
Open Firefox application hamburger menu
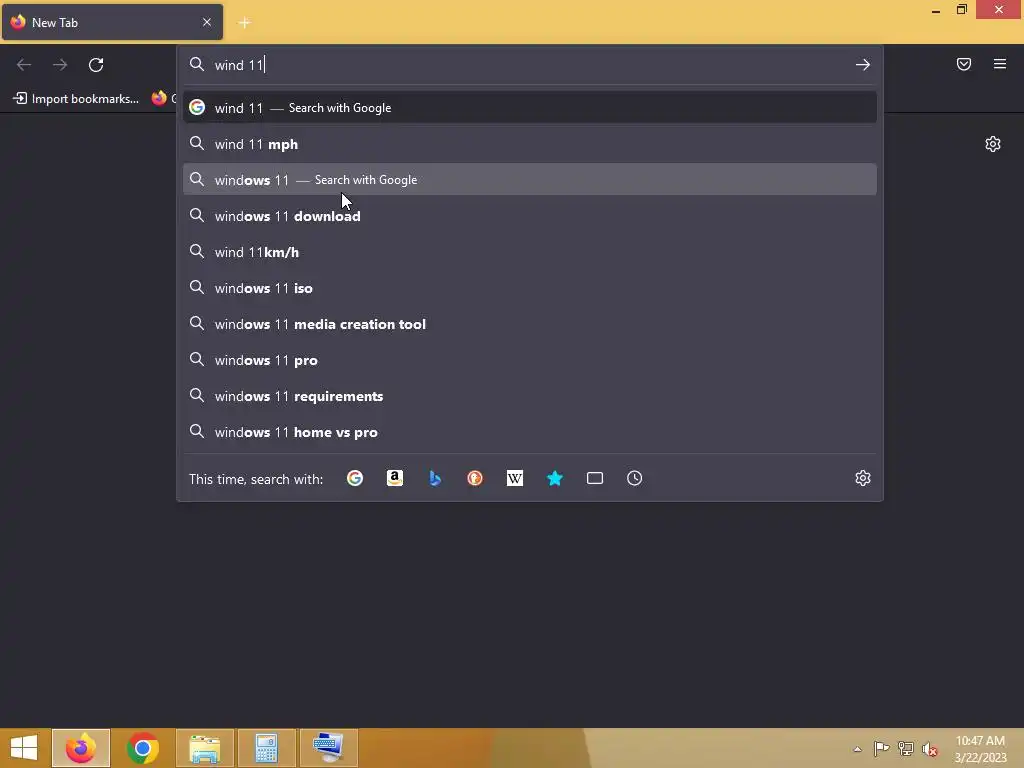(x=1000, y=64)
